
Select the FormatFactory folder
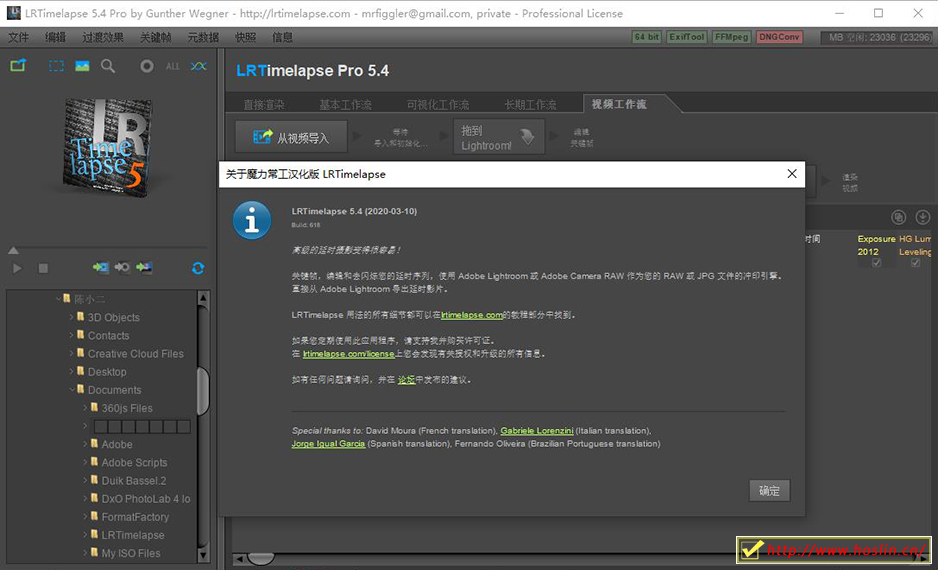click(x=135, y=517)
